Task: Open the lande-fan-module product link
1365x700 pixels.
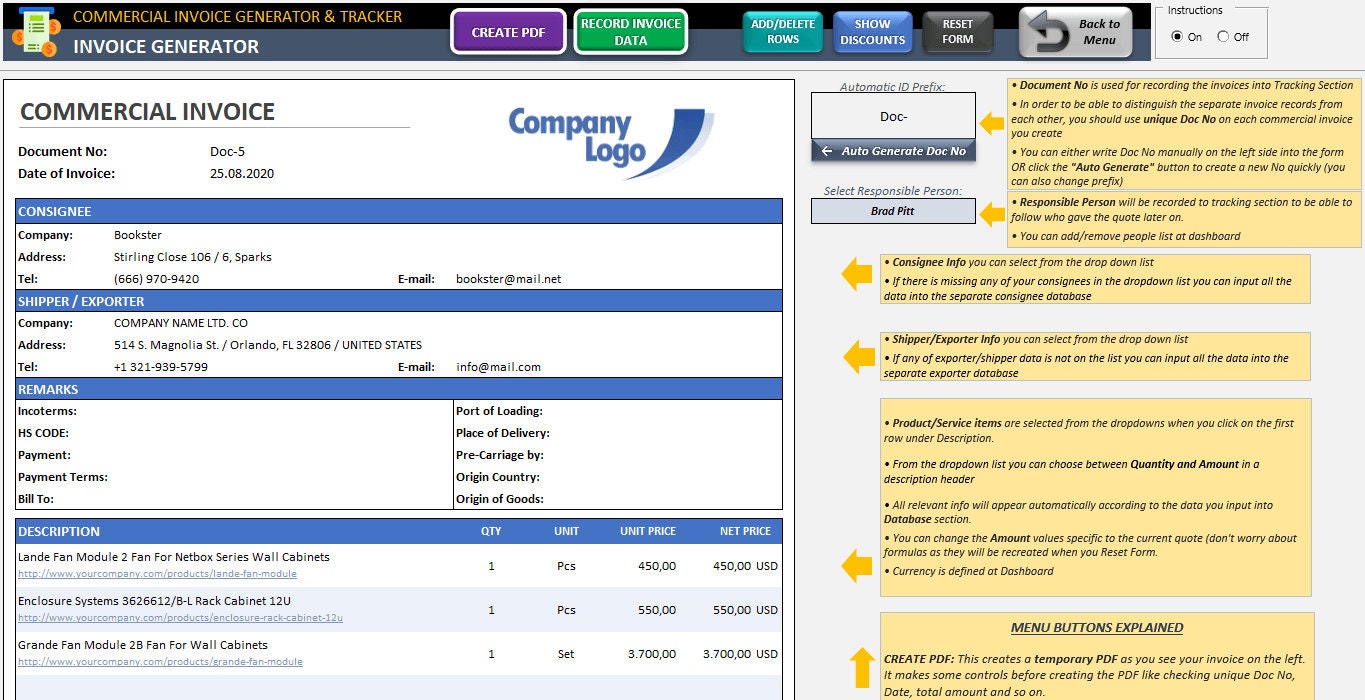Action: click(x=156, y=573)
